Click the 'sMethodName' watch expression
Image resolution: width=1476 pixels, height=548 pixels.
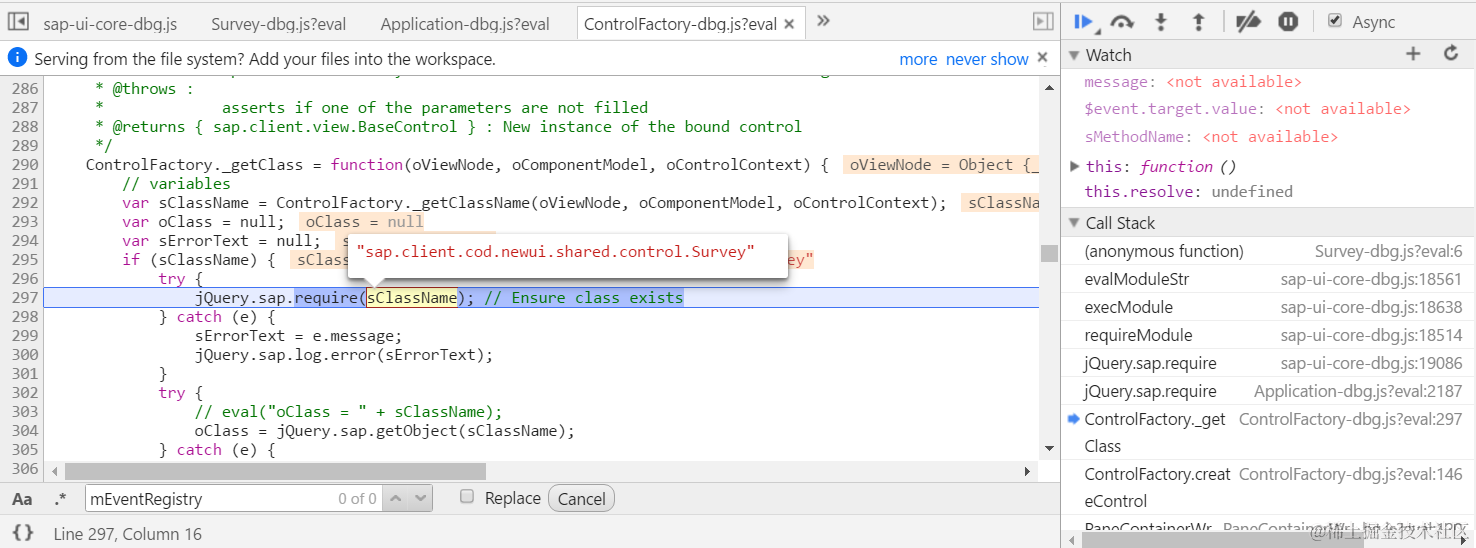click(1210, 136)
